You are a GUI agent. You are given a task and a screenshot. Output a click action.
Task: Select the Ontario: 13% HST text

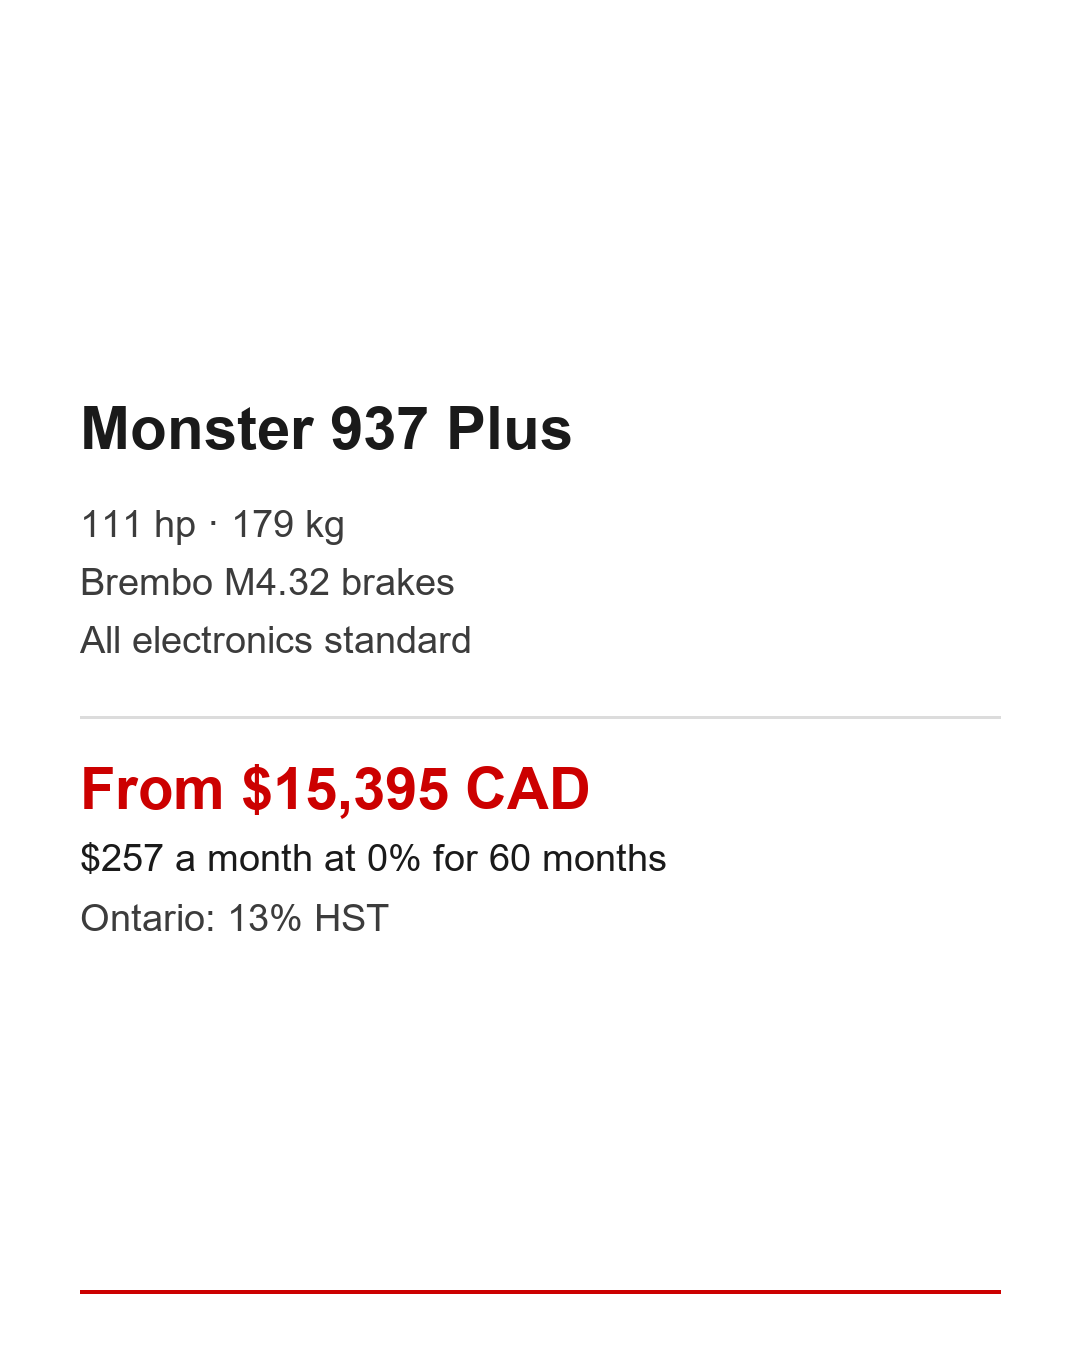pos(234,918)
